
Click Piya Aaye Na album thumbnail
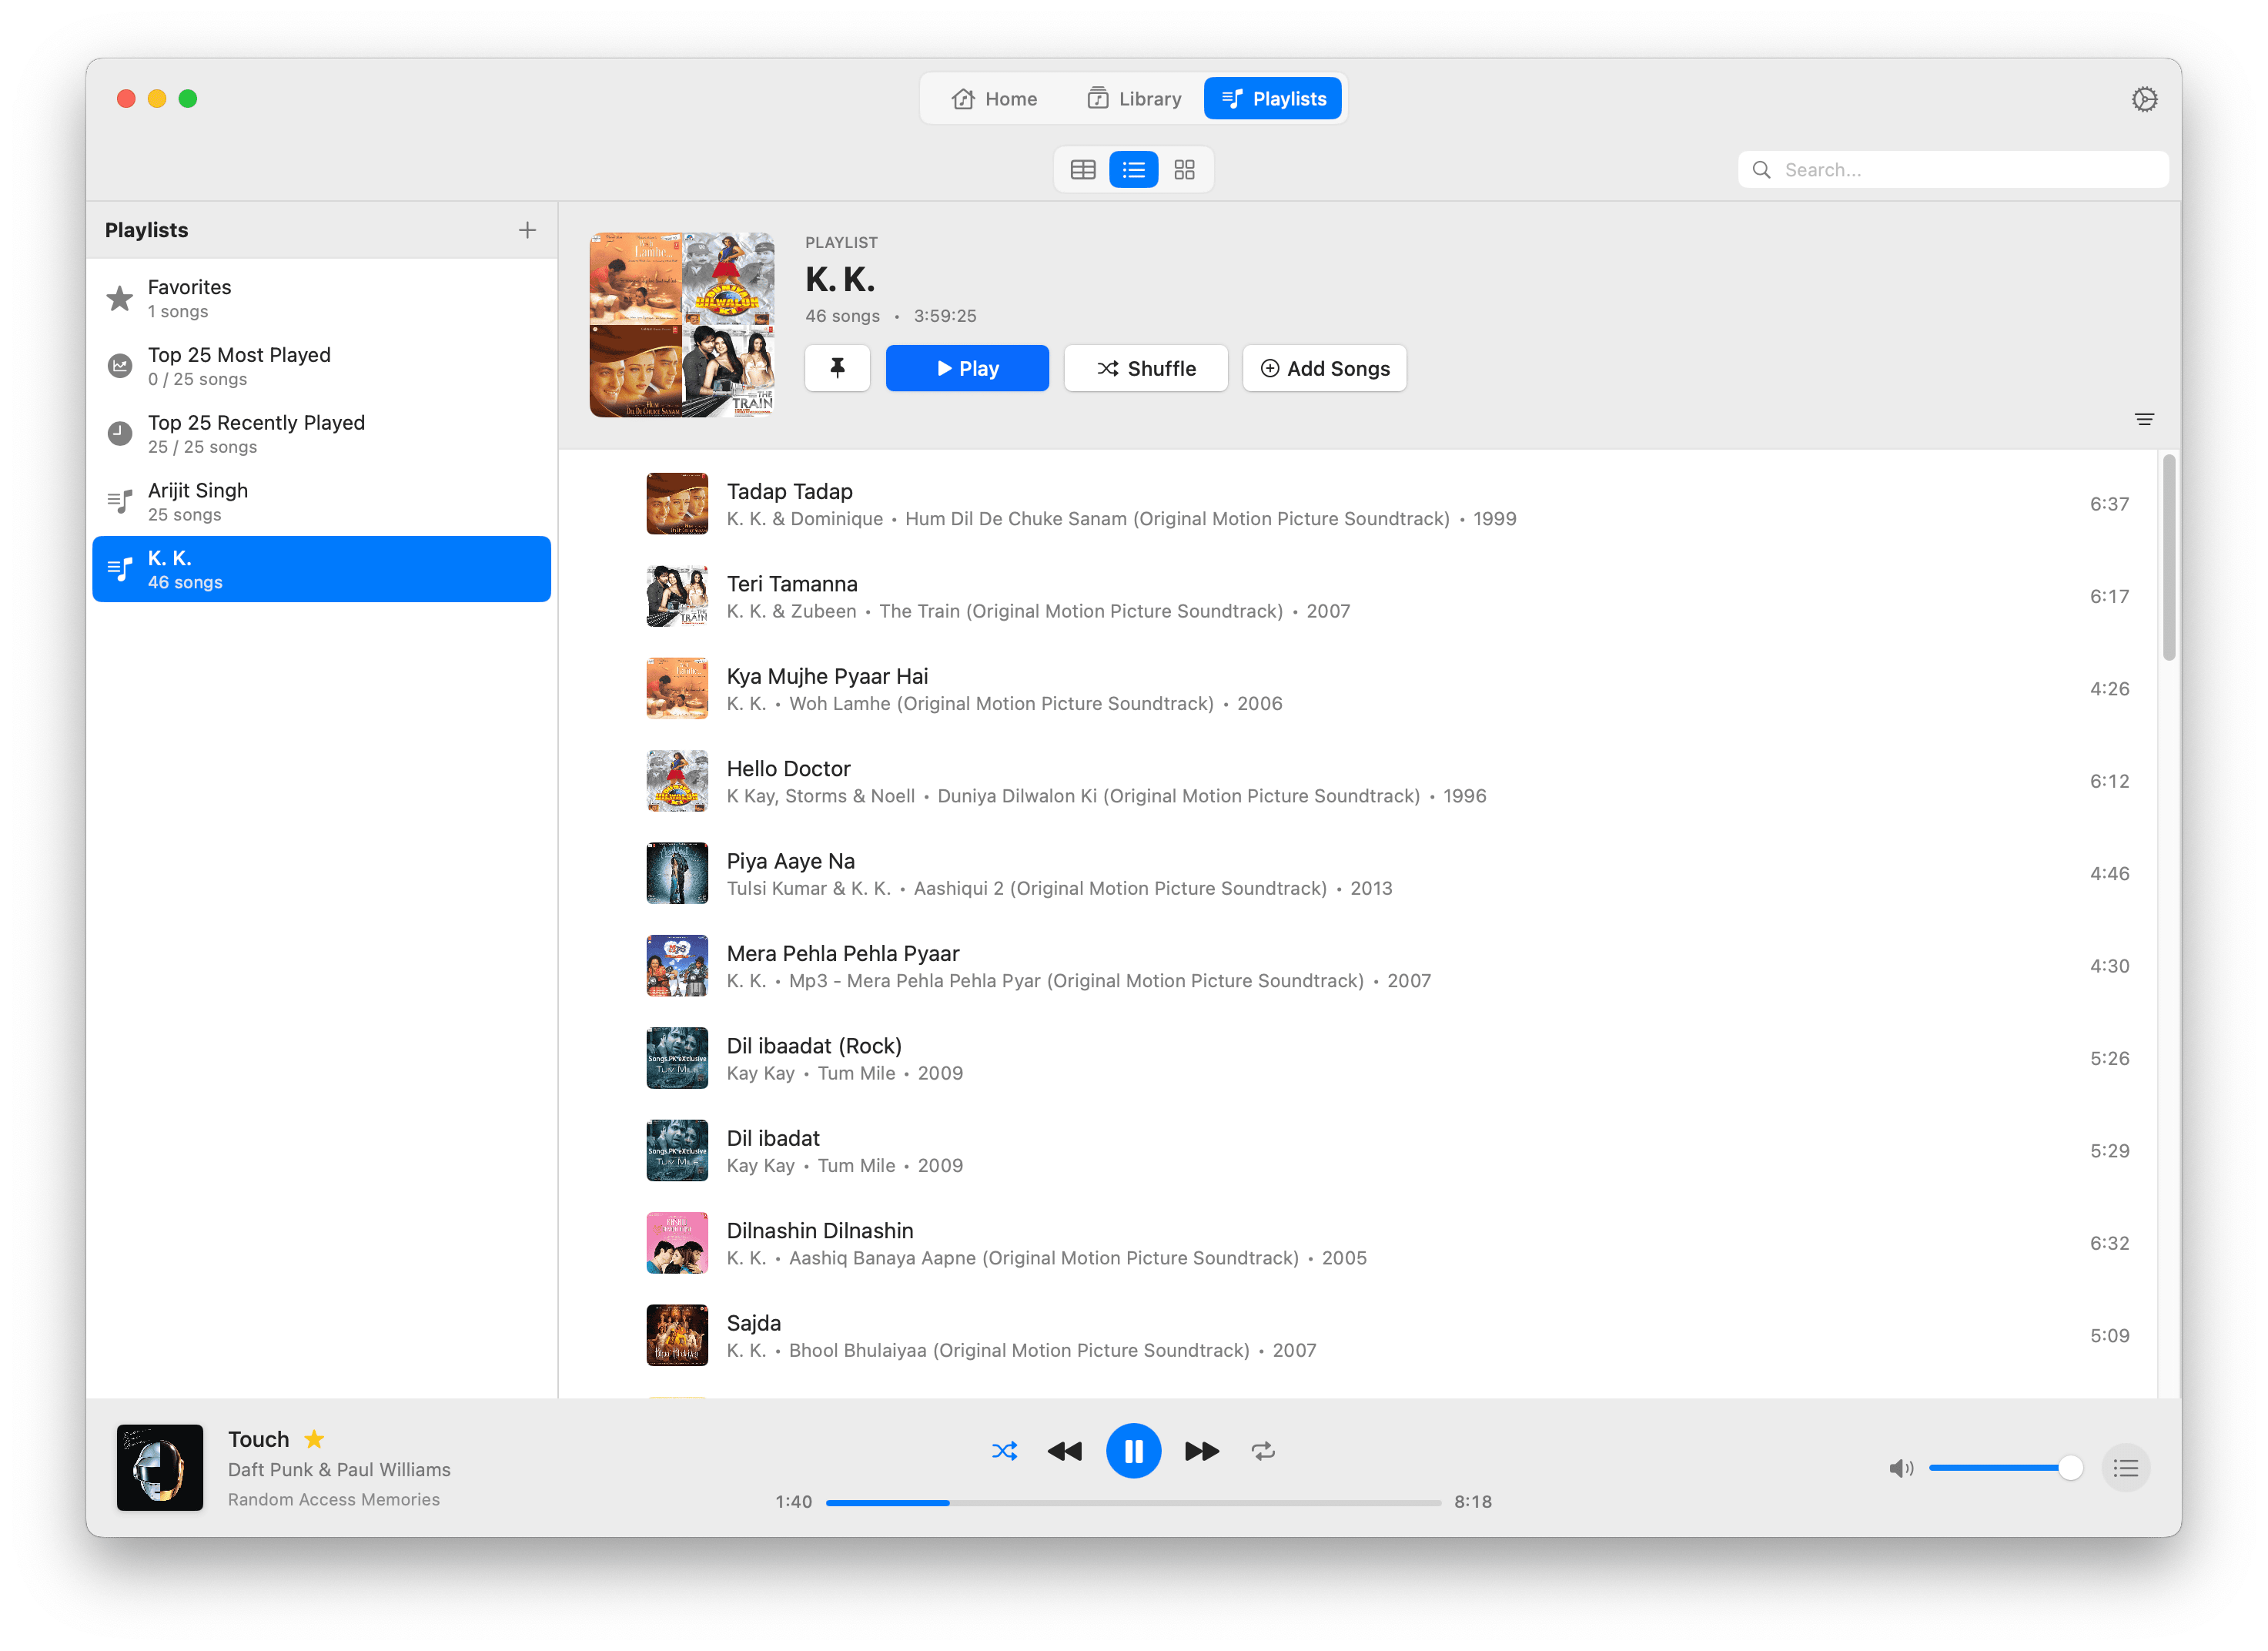[x=677, y=874]
